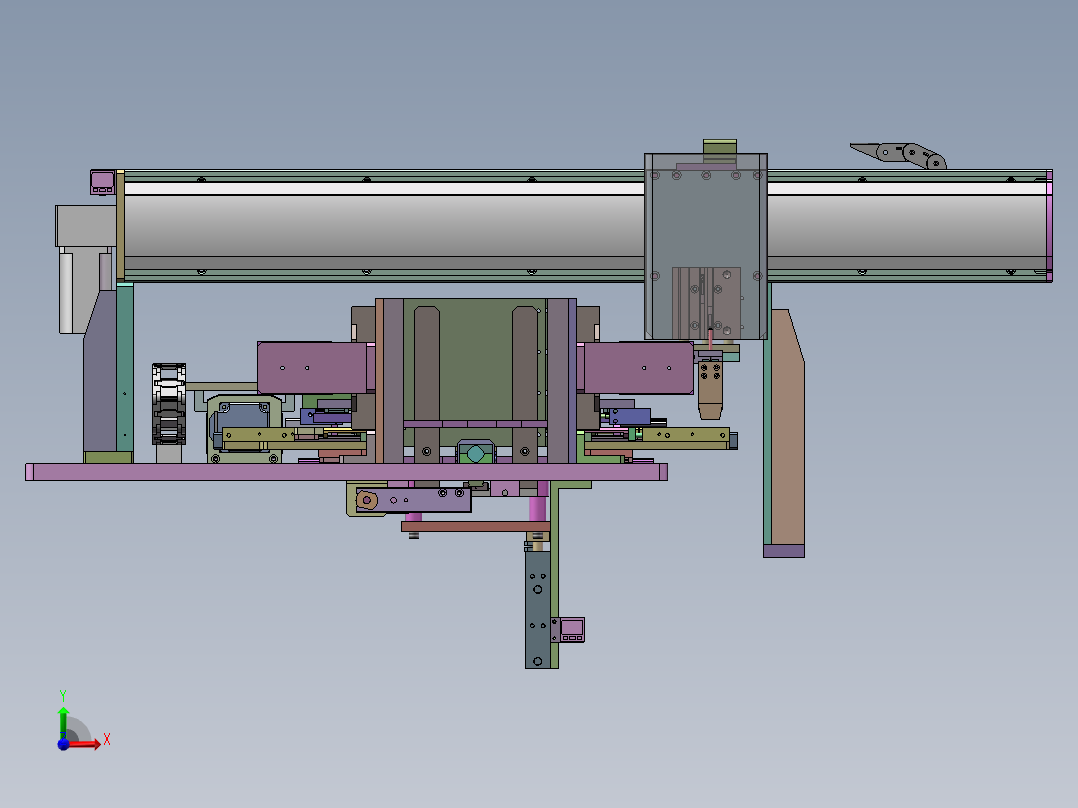Select the gray motor housing at the left rail end

tap(85, 226)
